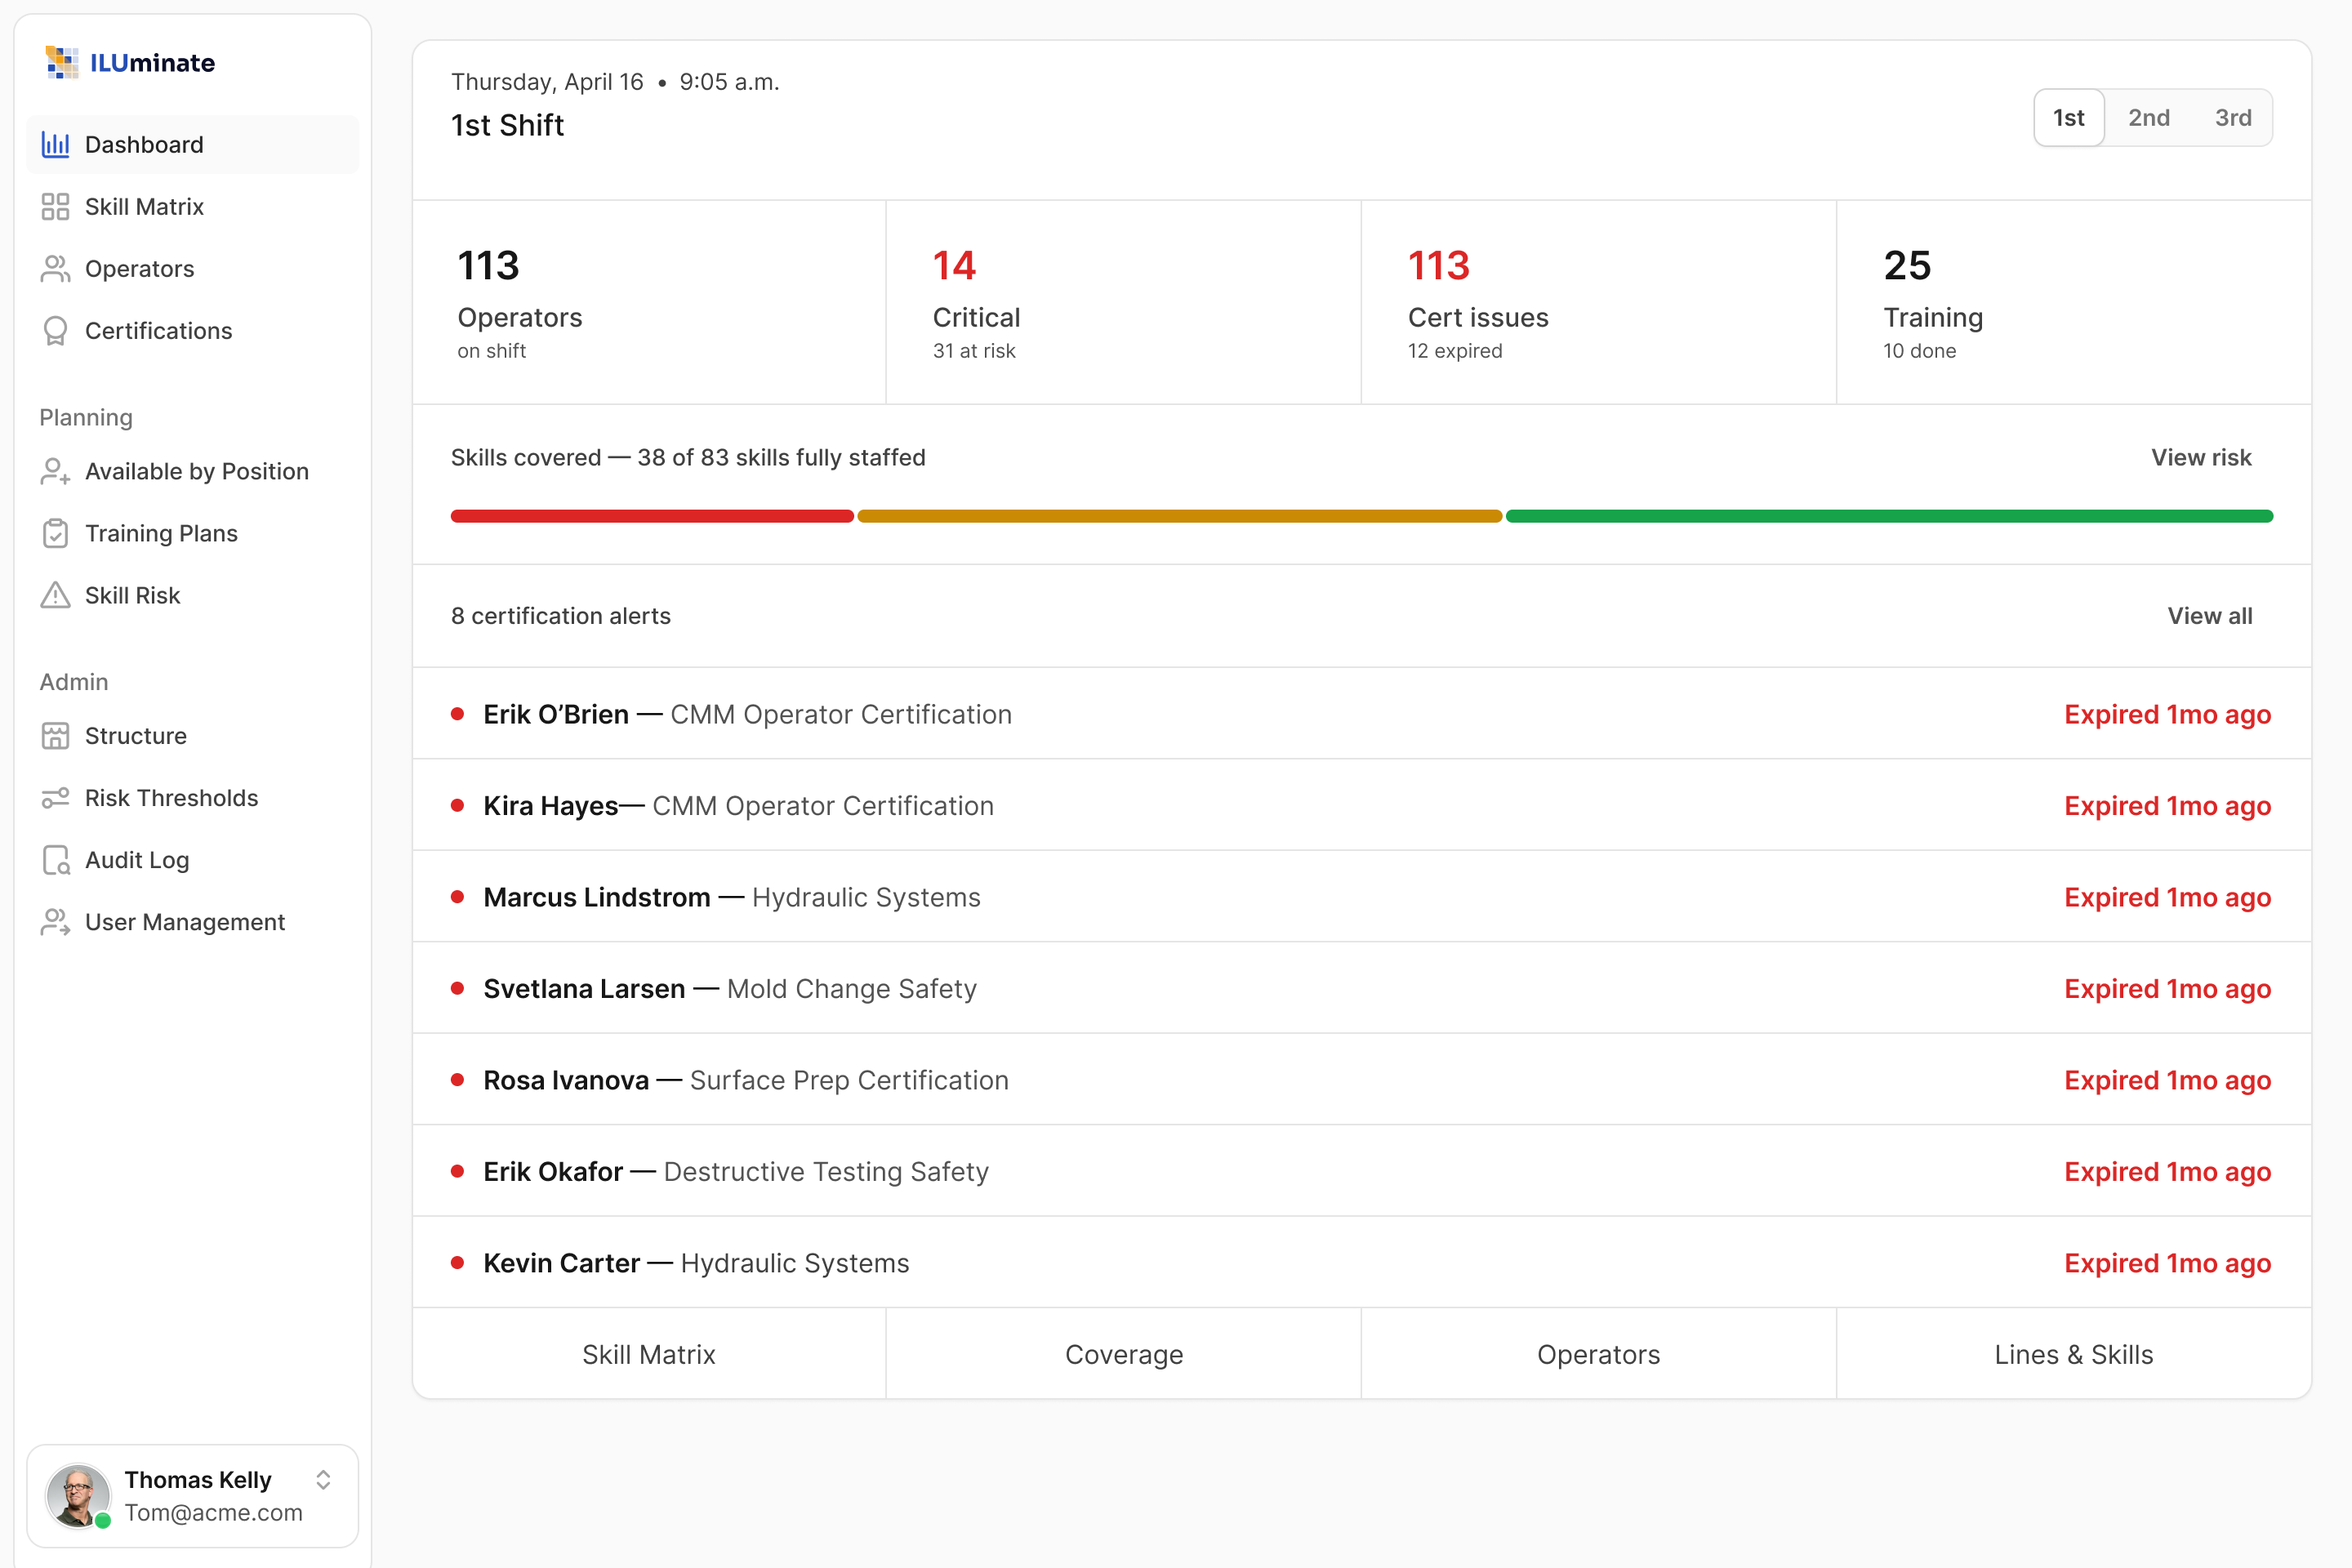Open the Audit Log
Image resolution: width=2352 pixels, height=1568 pixels.
coord(193,860)
